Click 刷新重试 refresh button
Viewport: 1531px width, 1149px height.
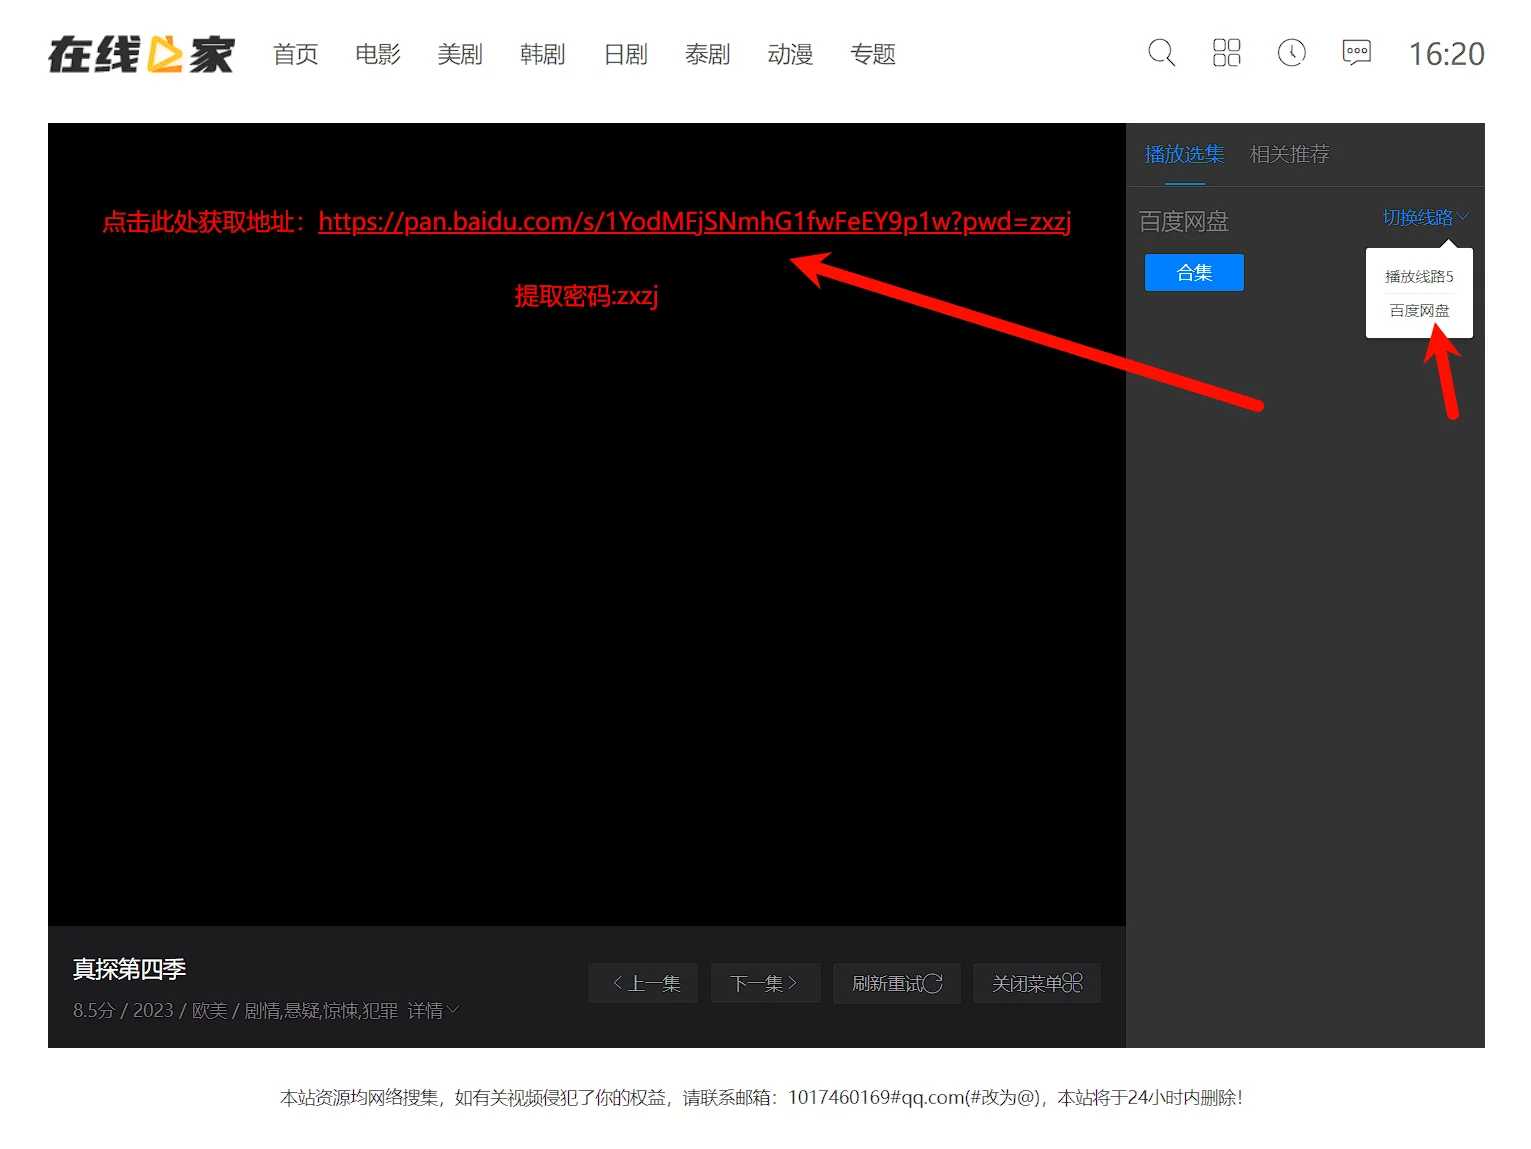pyautogui.click(x=896, y=983)
